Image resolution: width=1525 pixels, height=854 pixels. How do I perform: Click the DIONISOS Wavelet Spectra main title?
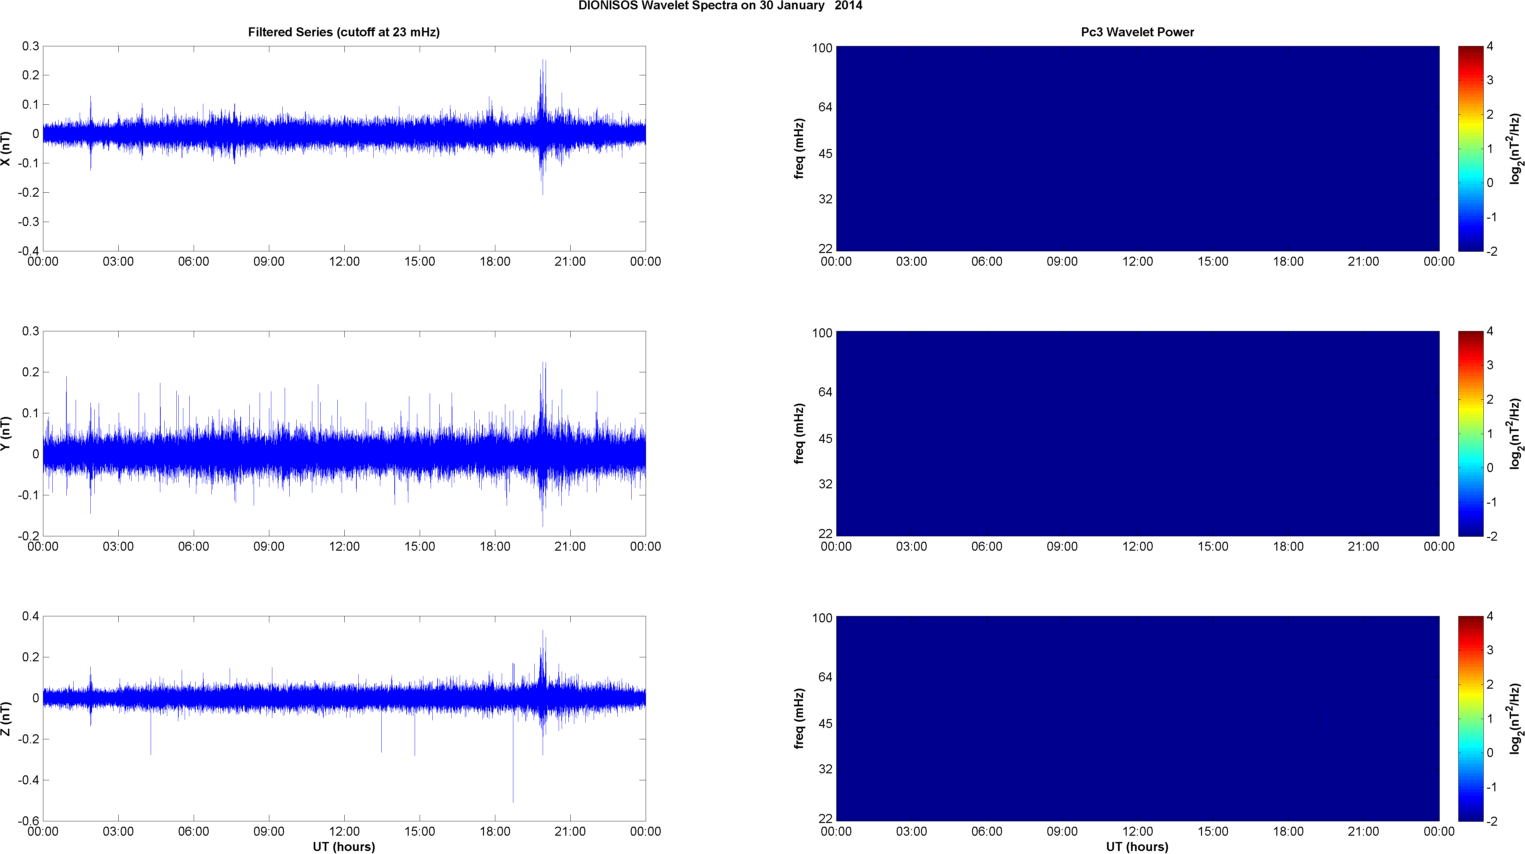(720, 6)
